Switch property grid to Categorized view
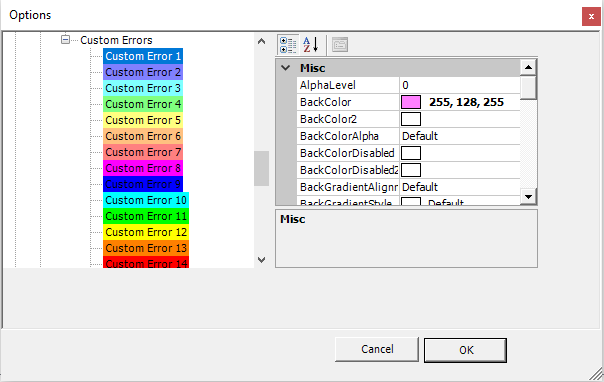 (x=288, y=45)
